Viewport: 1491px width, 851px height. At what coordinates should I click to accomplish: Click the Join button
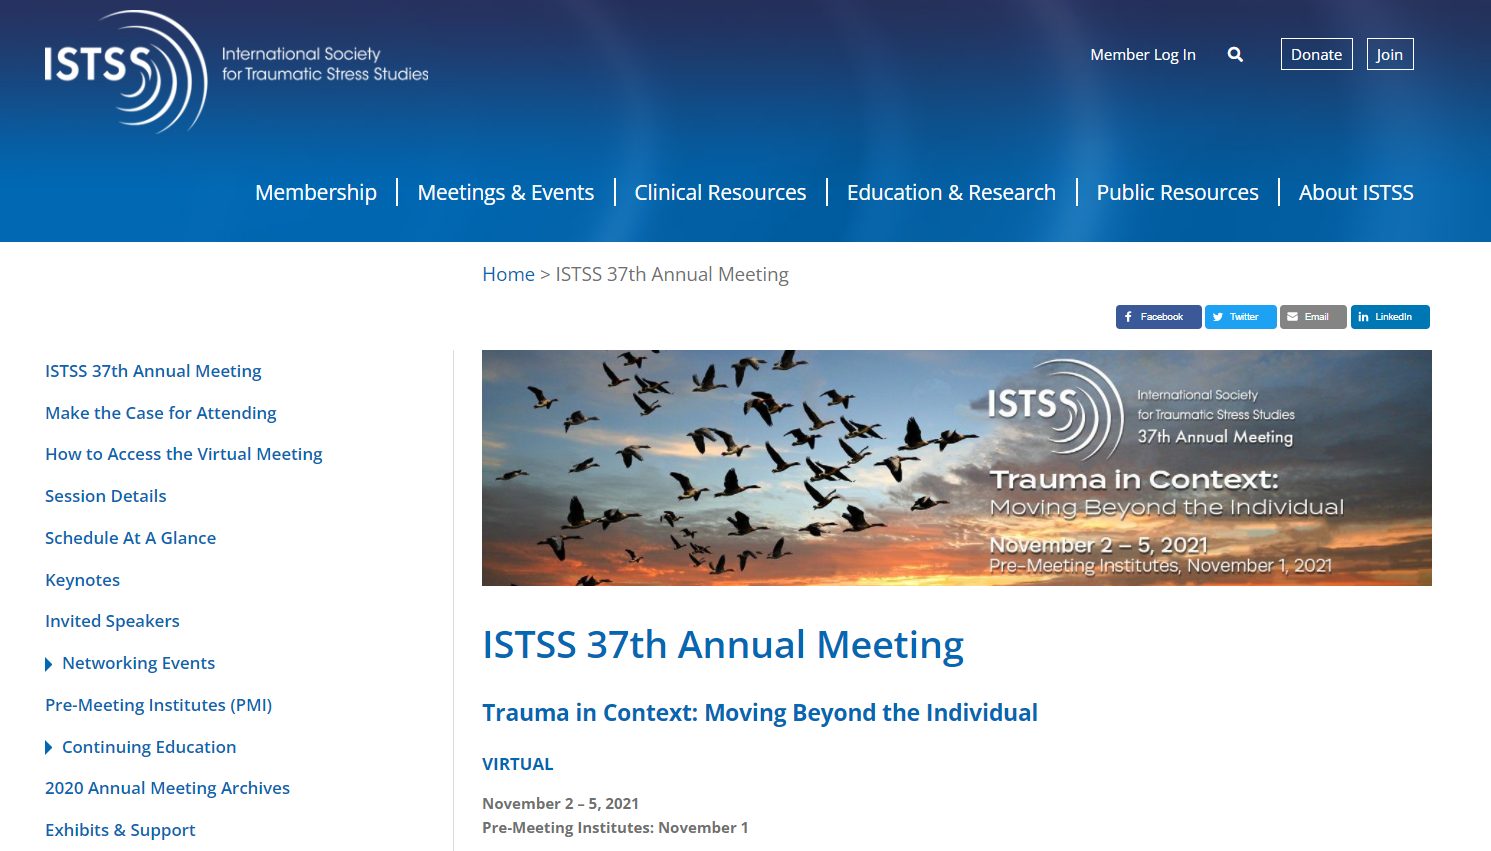[x=1389, y=54]
